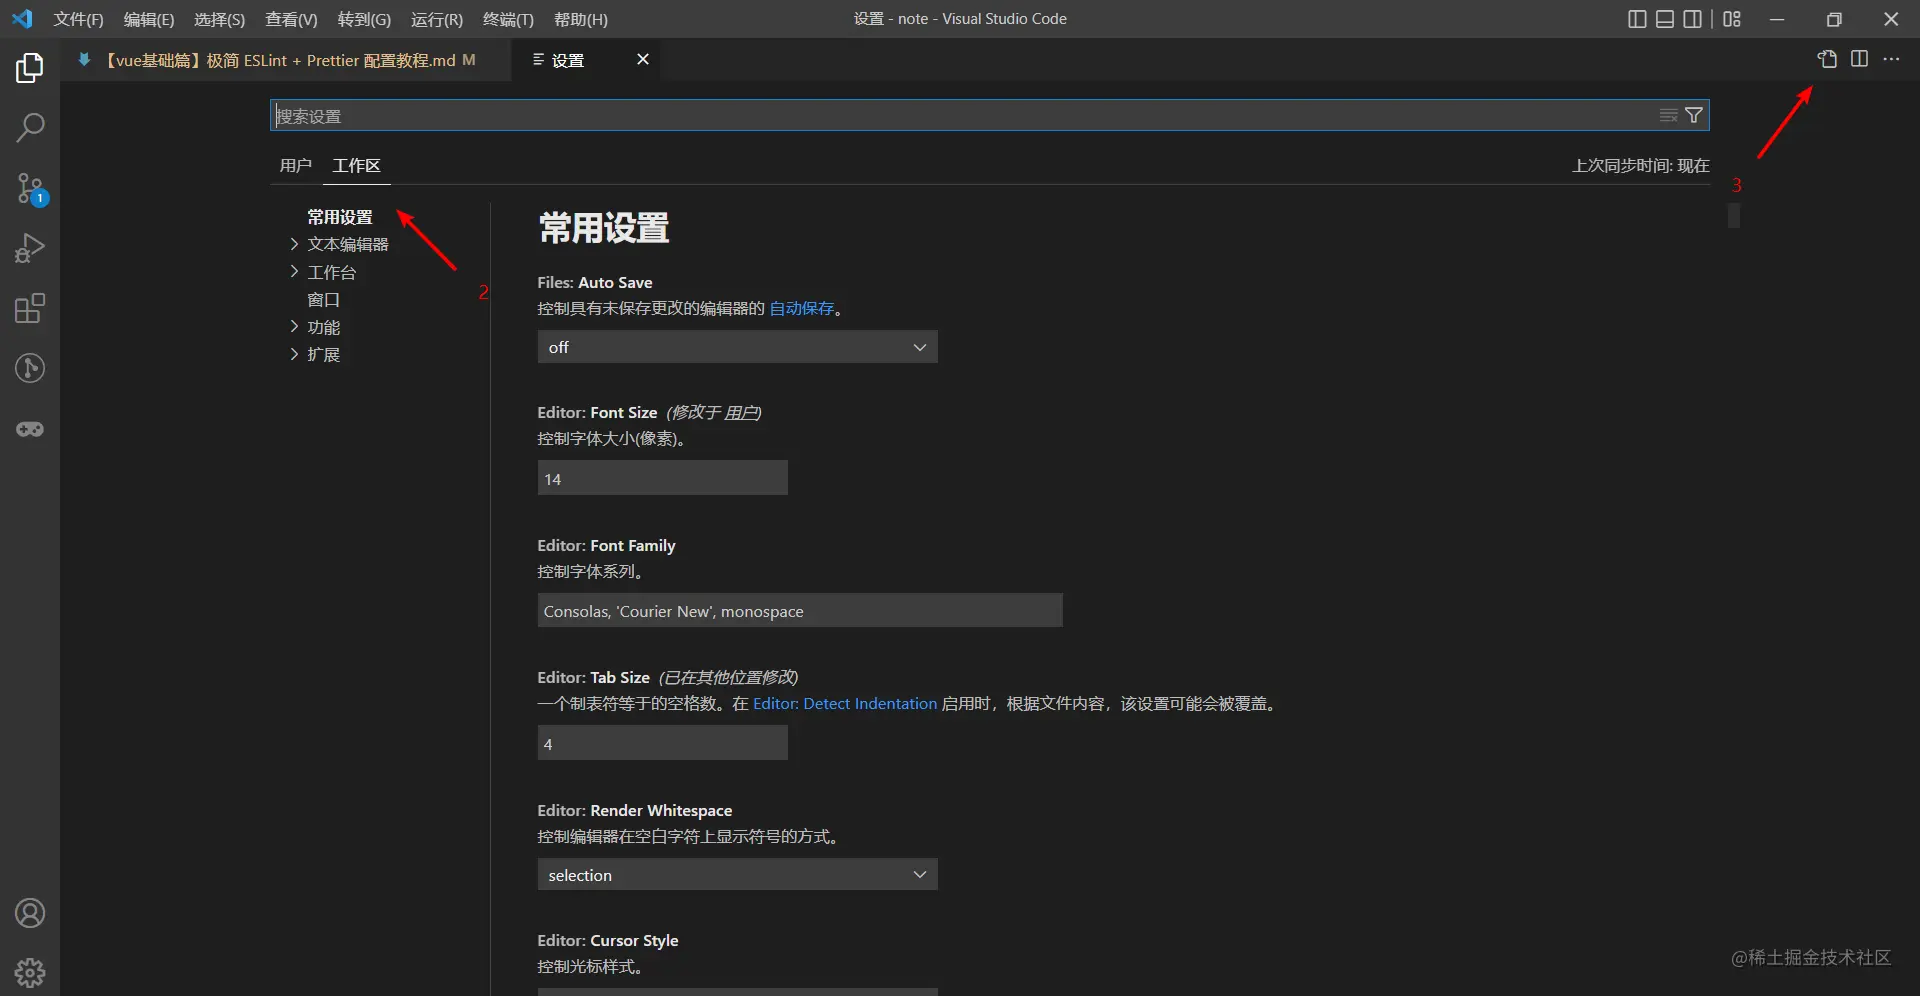Switch to 用户 settings scope tab

(295, 165)
